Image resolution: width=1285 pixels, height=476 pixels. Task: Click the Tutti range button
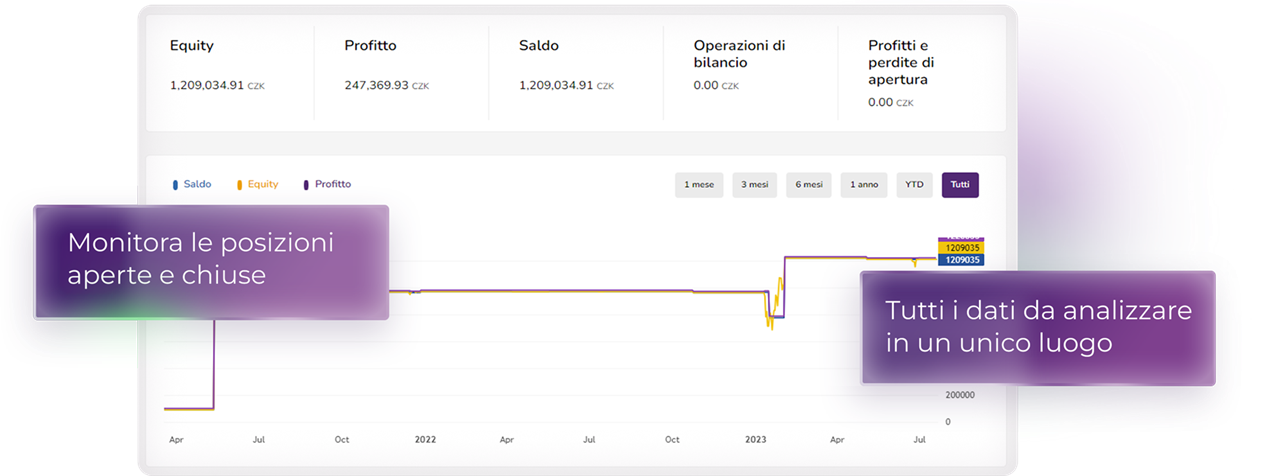pos(960,185)
